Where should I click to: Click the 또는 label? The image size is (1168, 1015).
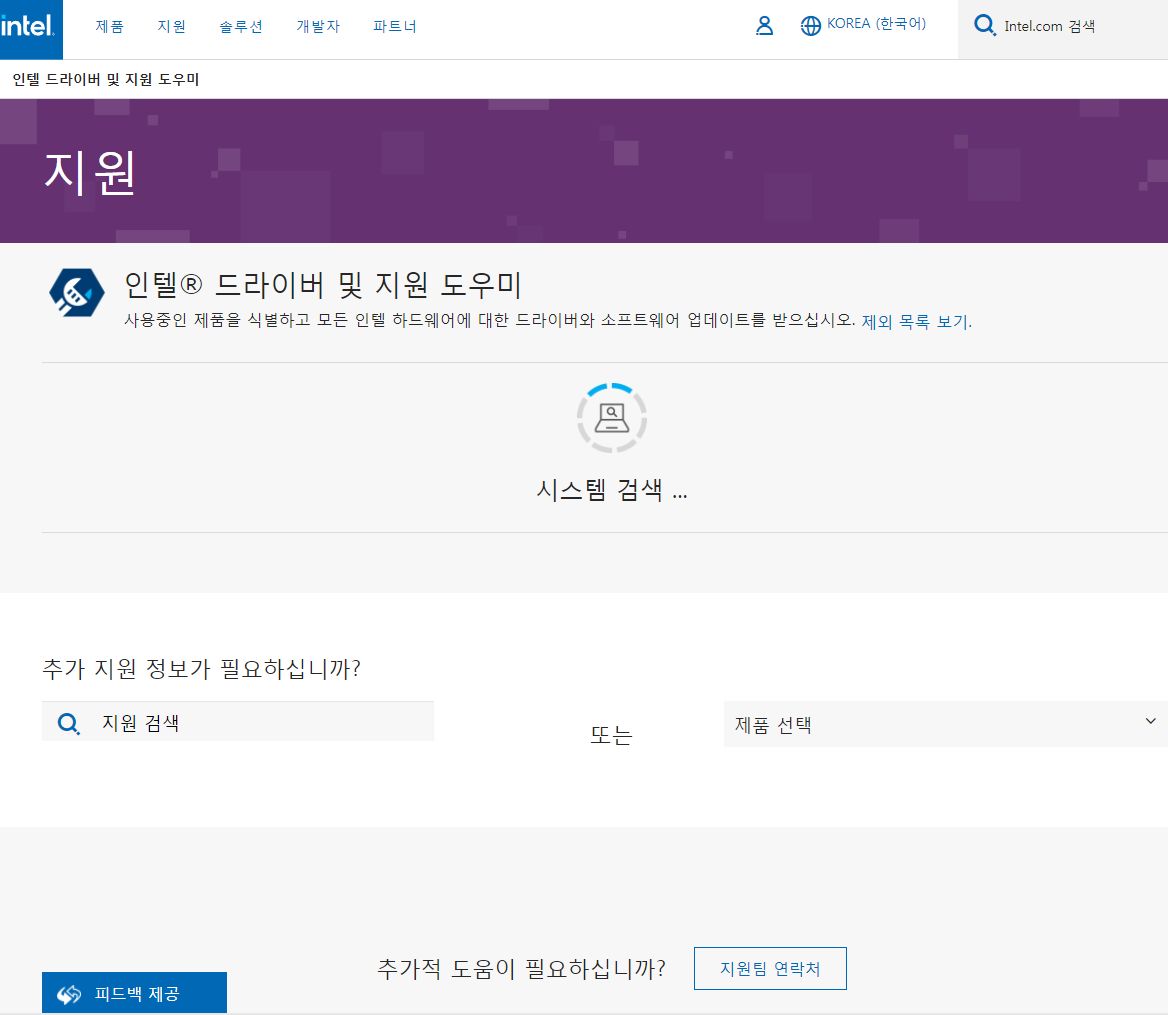click(x=611, y=735)
